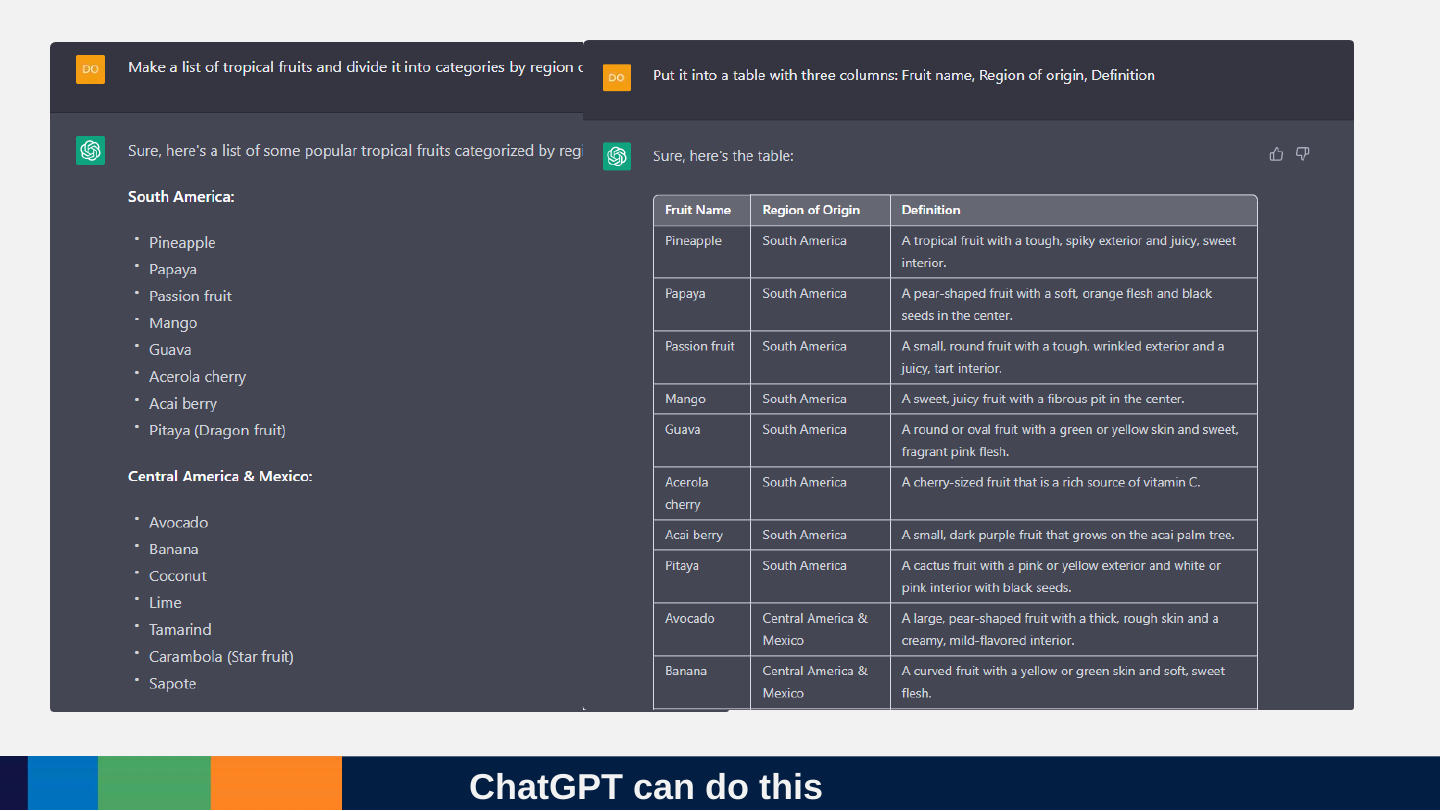
Task: Click 'Sapote' in the left bulleted list
Action: click(x=172, y=684)
